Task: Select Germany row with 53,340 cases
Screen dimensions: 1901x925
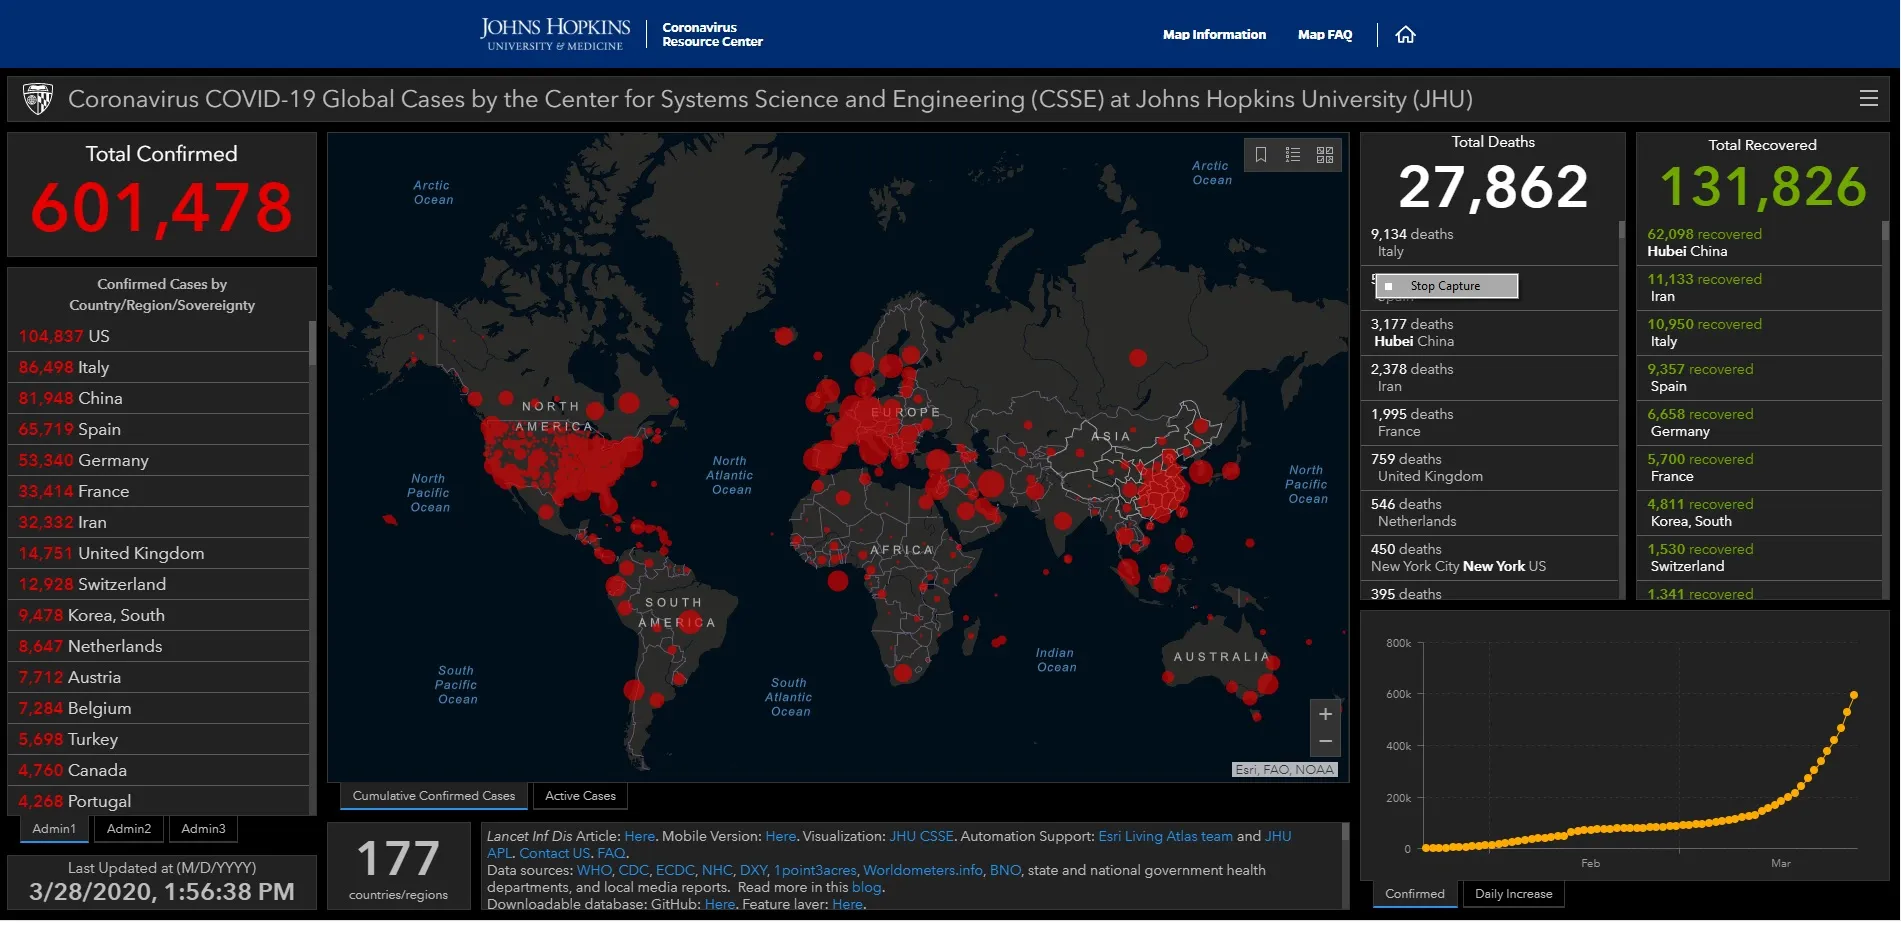Action: 160,460
